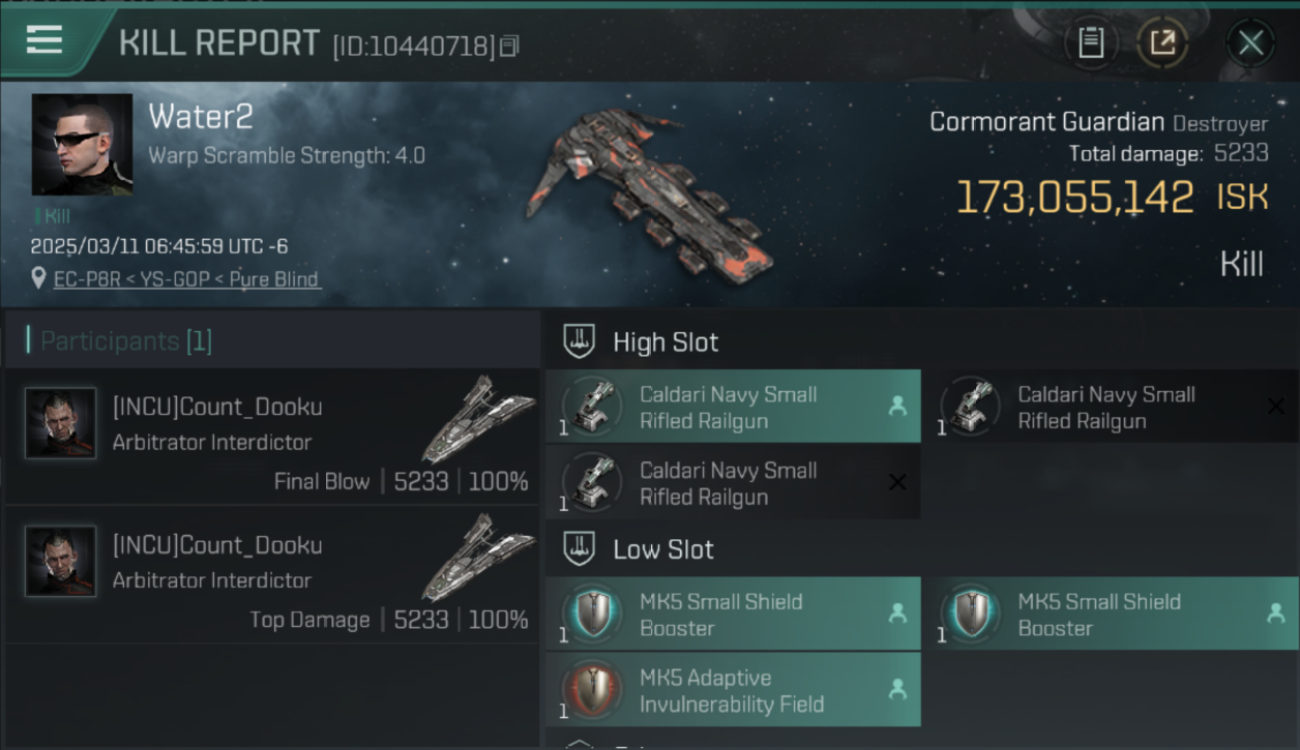View Water2 pilot portrait
1300x750 pixels.
coord(82,144)
